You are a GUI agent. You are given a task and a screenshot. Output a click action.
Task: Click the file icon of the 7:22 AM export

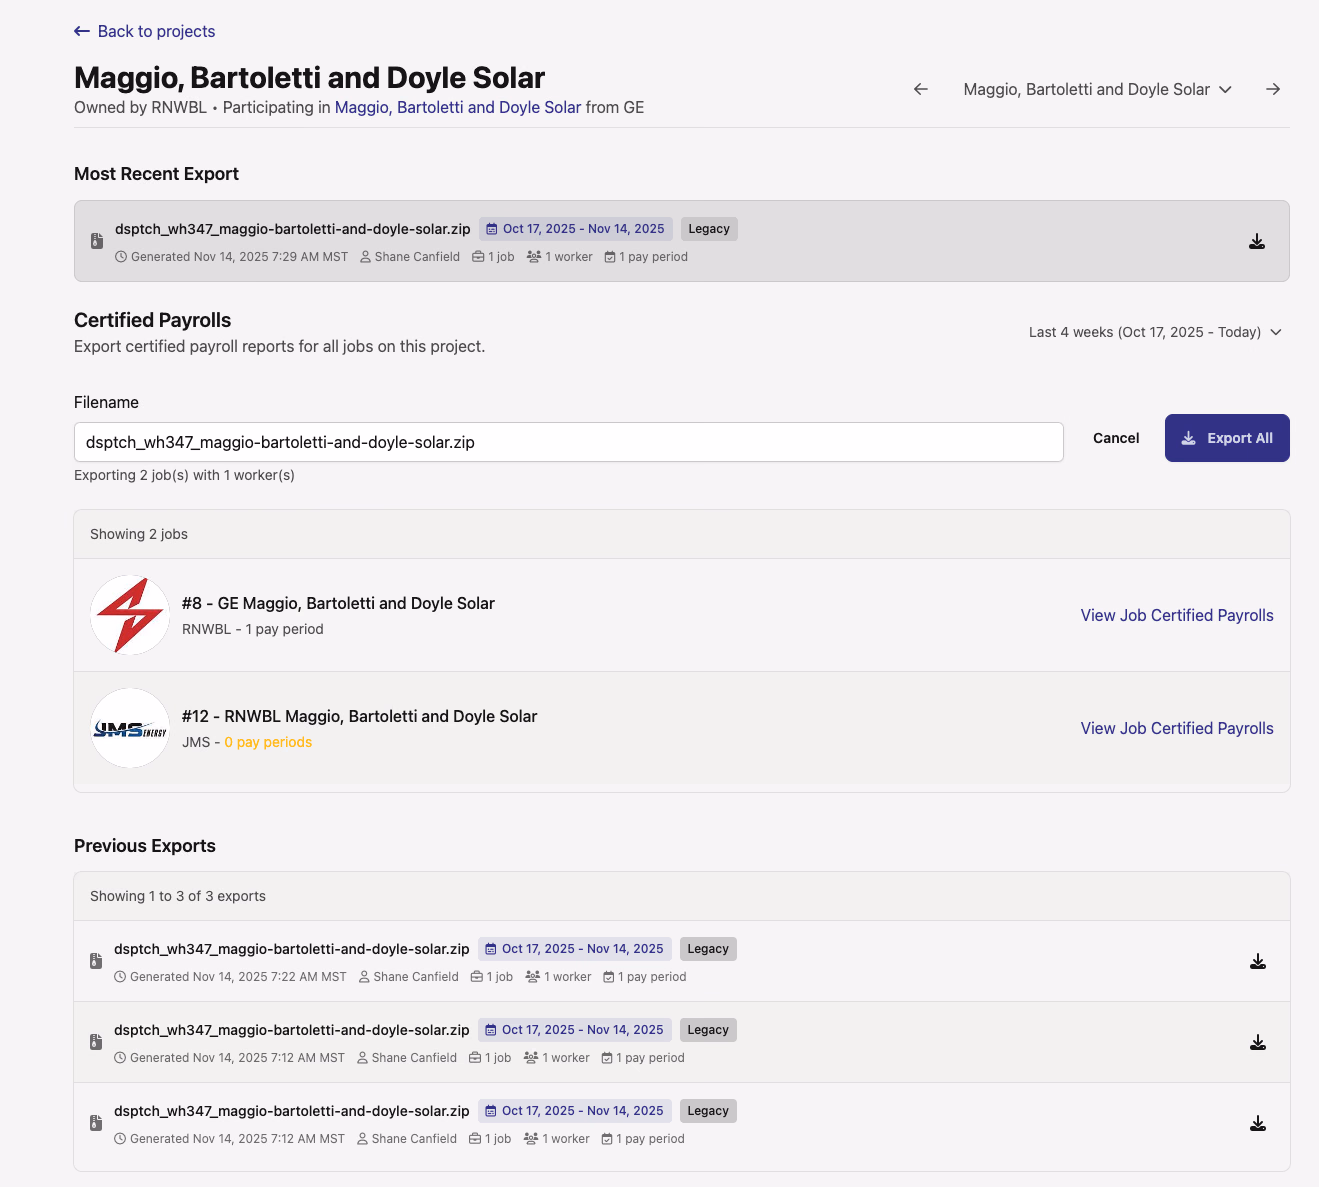[x=96, y=961]
